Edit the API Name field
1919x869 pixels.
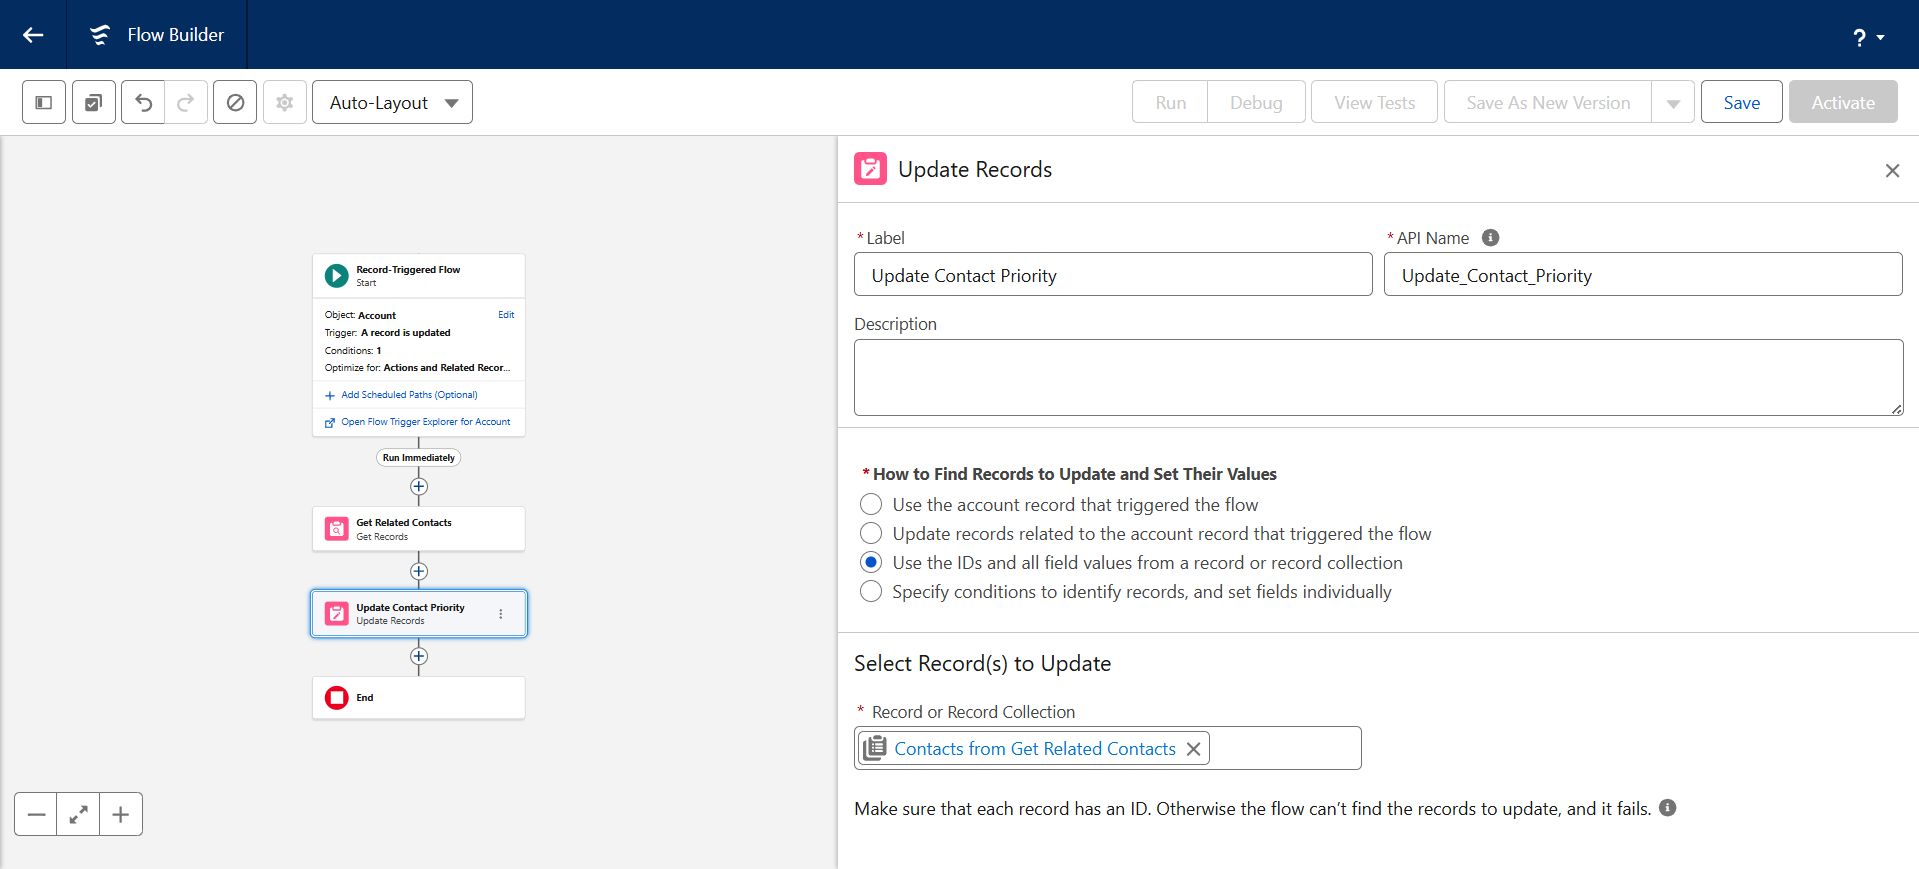click(x=1643, y=274)
